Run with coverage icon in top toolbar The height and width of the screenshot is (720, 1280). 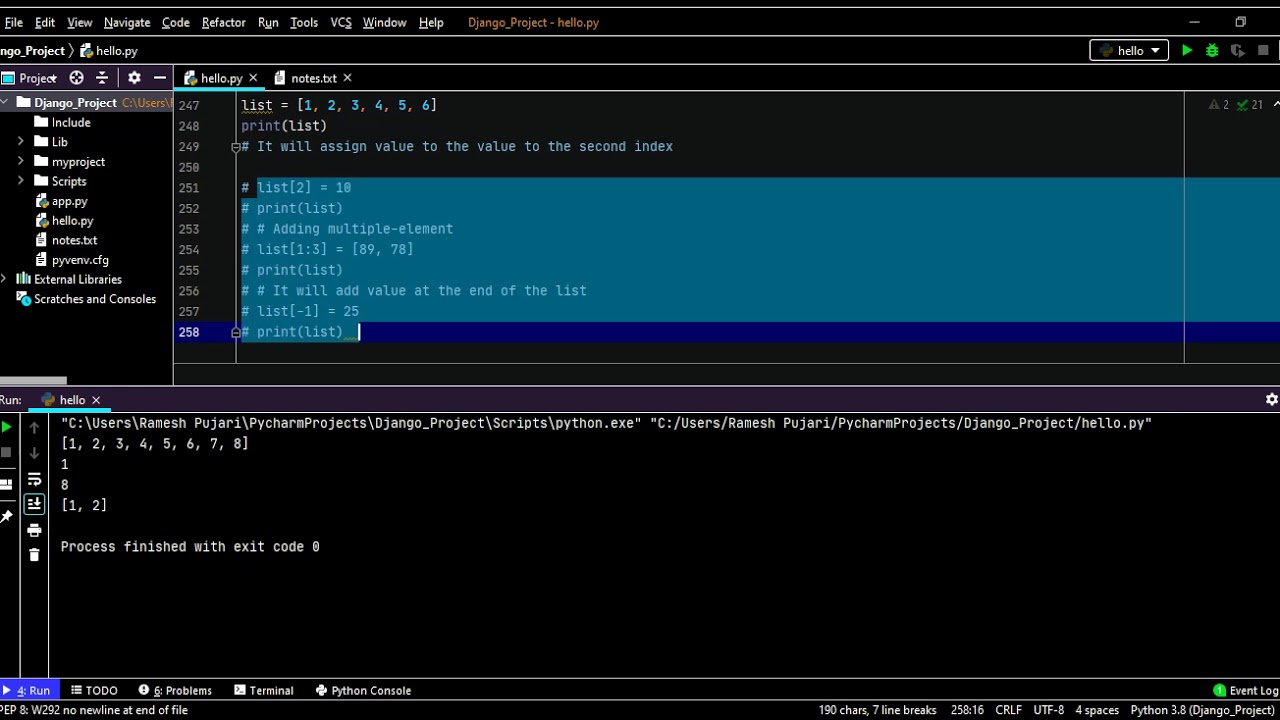[x=1238, y=50]
